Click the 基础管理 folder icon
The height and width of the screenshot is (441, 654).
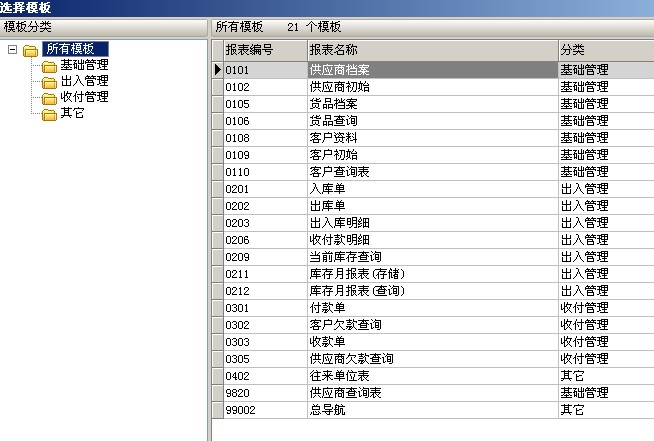49,67
